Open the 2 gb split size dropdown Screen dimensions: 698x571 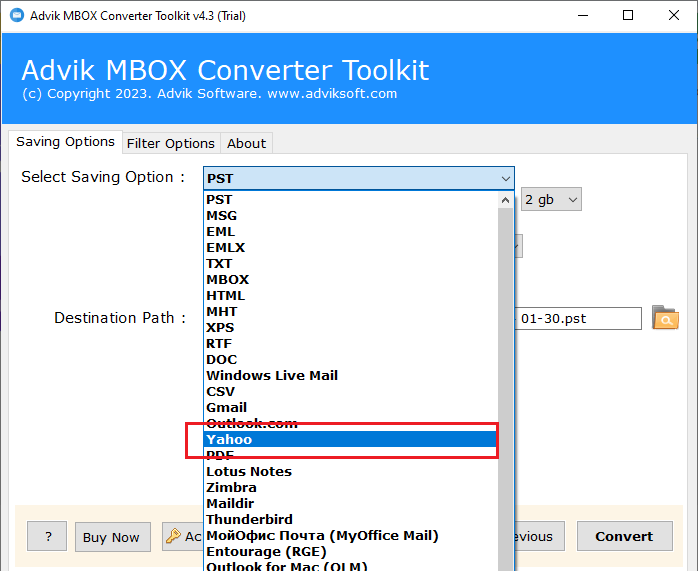point(551,200)
